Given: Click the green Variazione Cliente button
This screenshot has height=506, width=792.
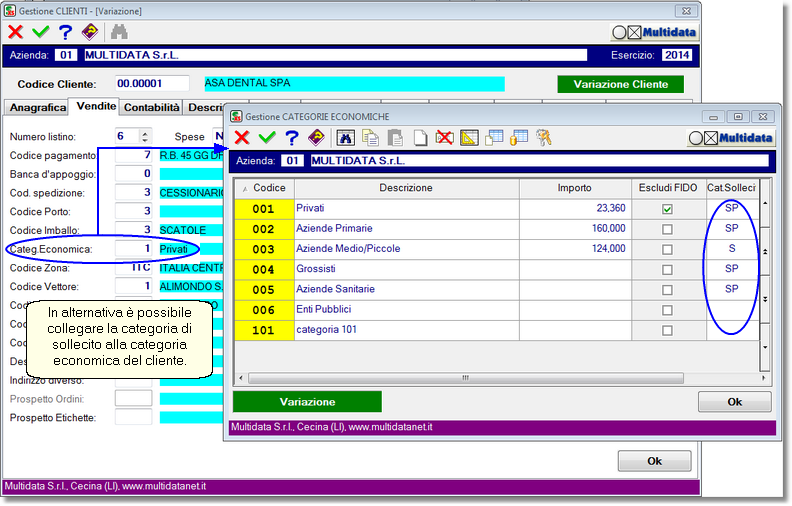Looking at the screenshot, I should (x=620, y=84).
